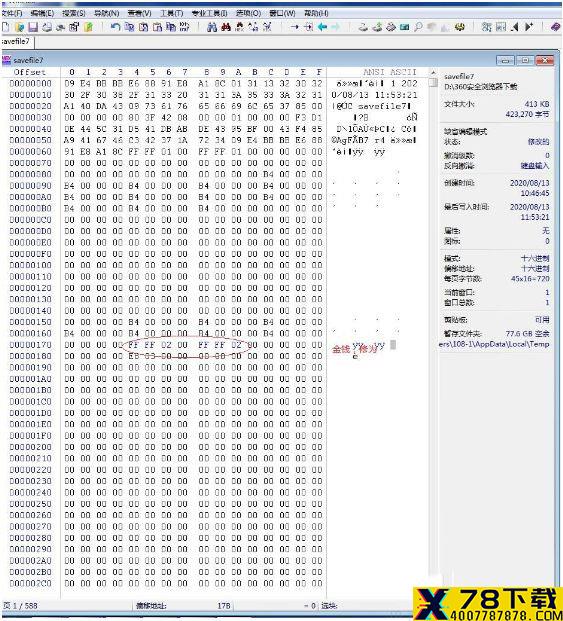Click the Open folder toolbar icon
The image size is (563, 621).
coord(19,27)
